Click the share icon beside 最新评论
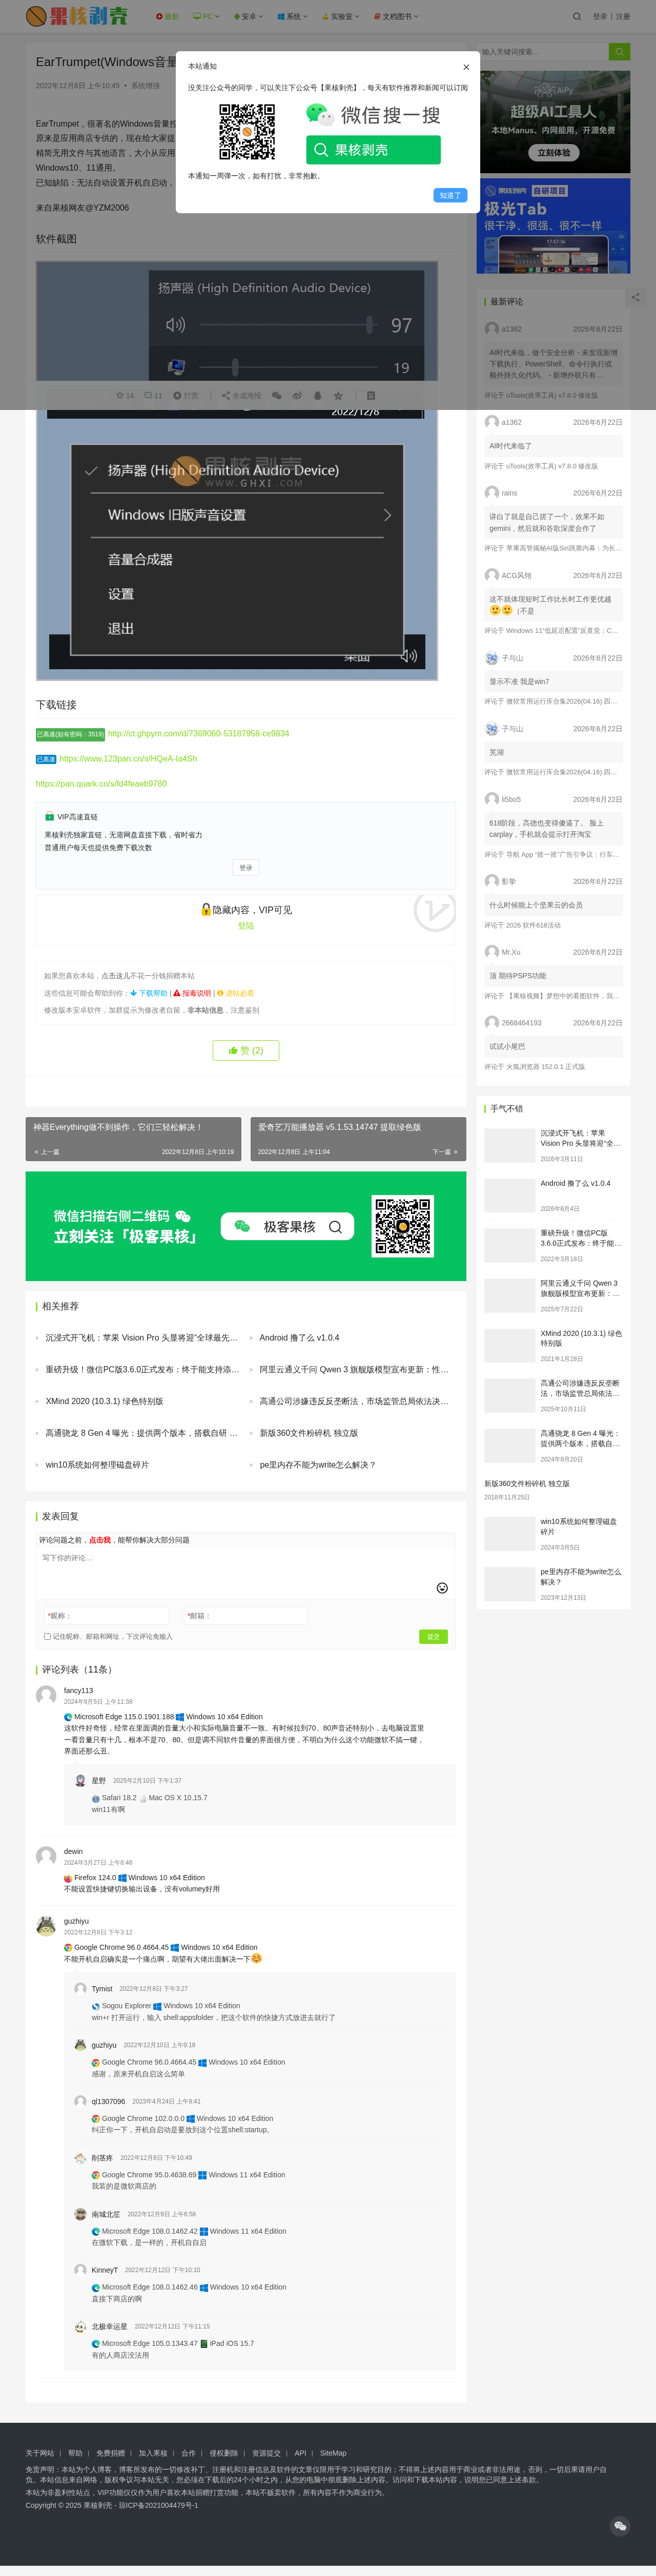The width and height of the screenshot is (656, 2576). [x=635, y=297]
